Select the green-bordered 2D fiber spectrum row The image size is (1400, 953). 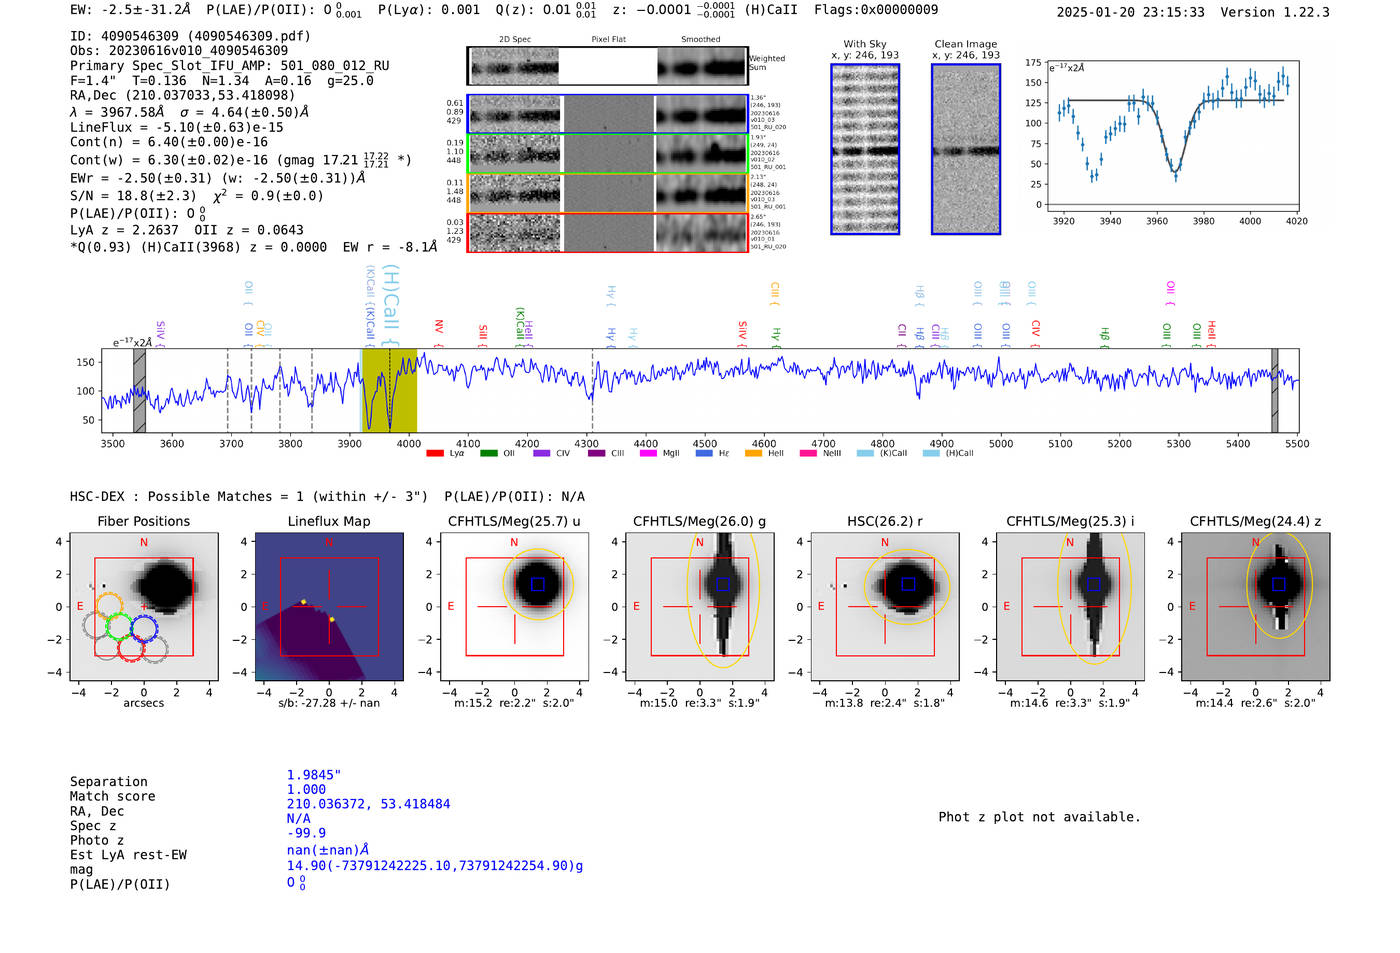pyautogui.click(x=607, y=154)
